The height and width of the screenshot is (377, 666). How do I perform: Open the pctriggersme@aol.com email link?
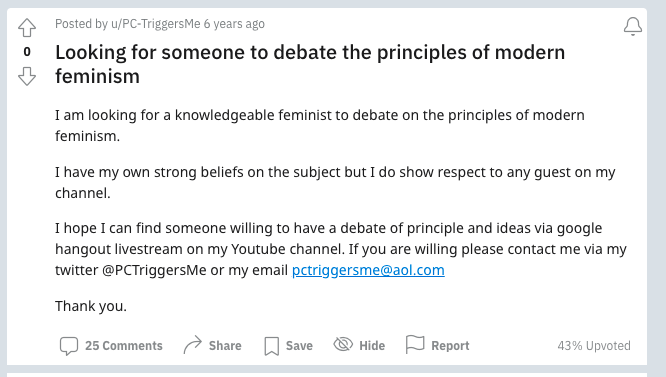(368, 270)
